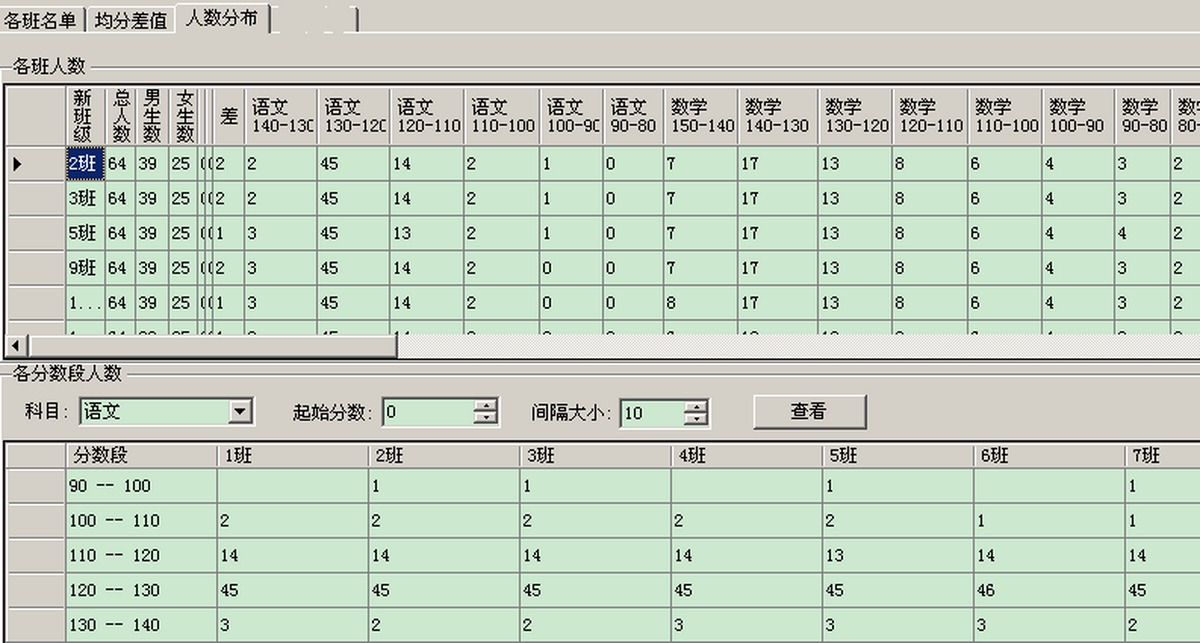The image size is (1200, 643).
Task: Select the 100 -- 110 score range row
Action: tap(141, 521)
